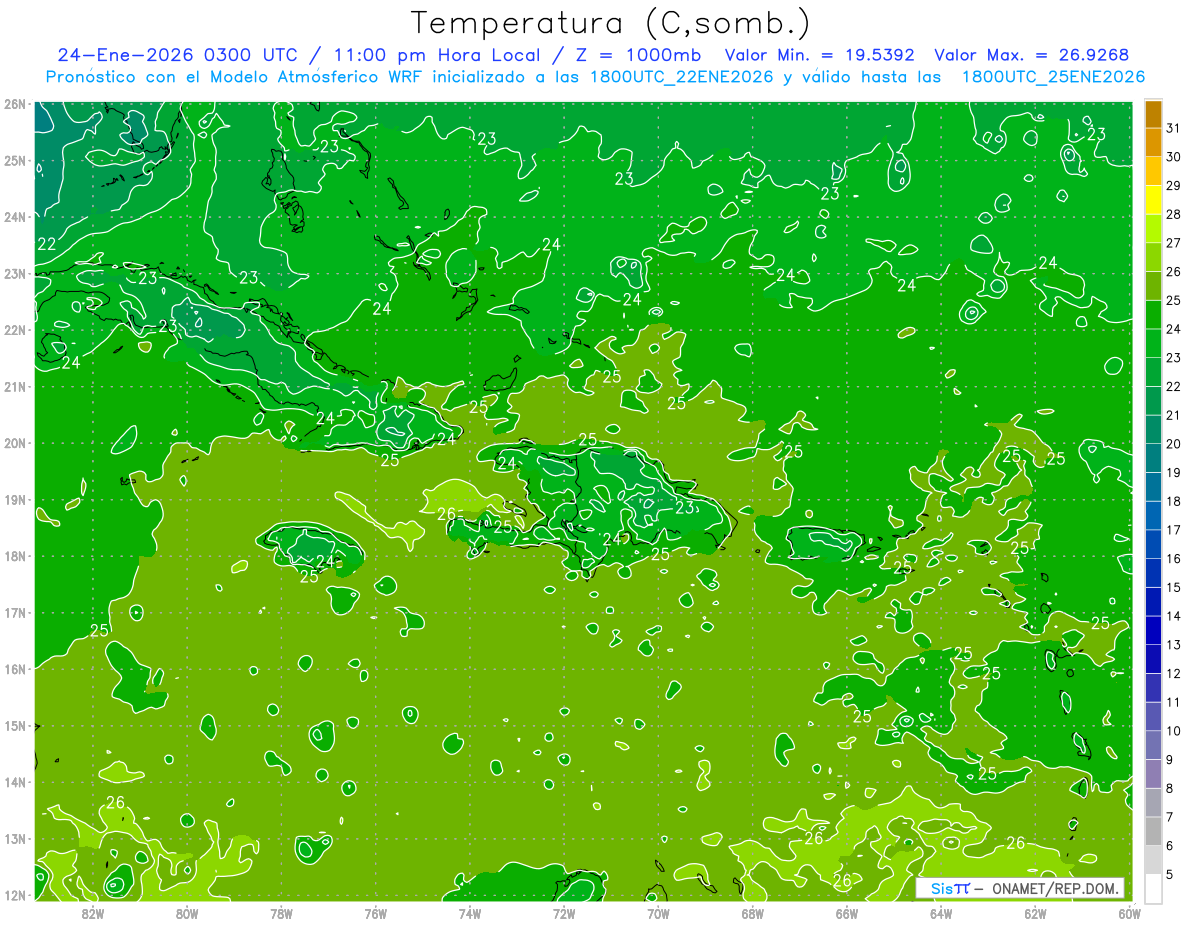1200x927 pixels.
Task: Click the "18N" latitude axis label
Action: coord(15,556)
